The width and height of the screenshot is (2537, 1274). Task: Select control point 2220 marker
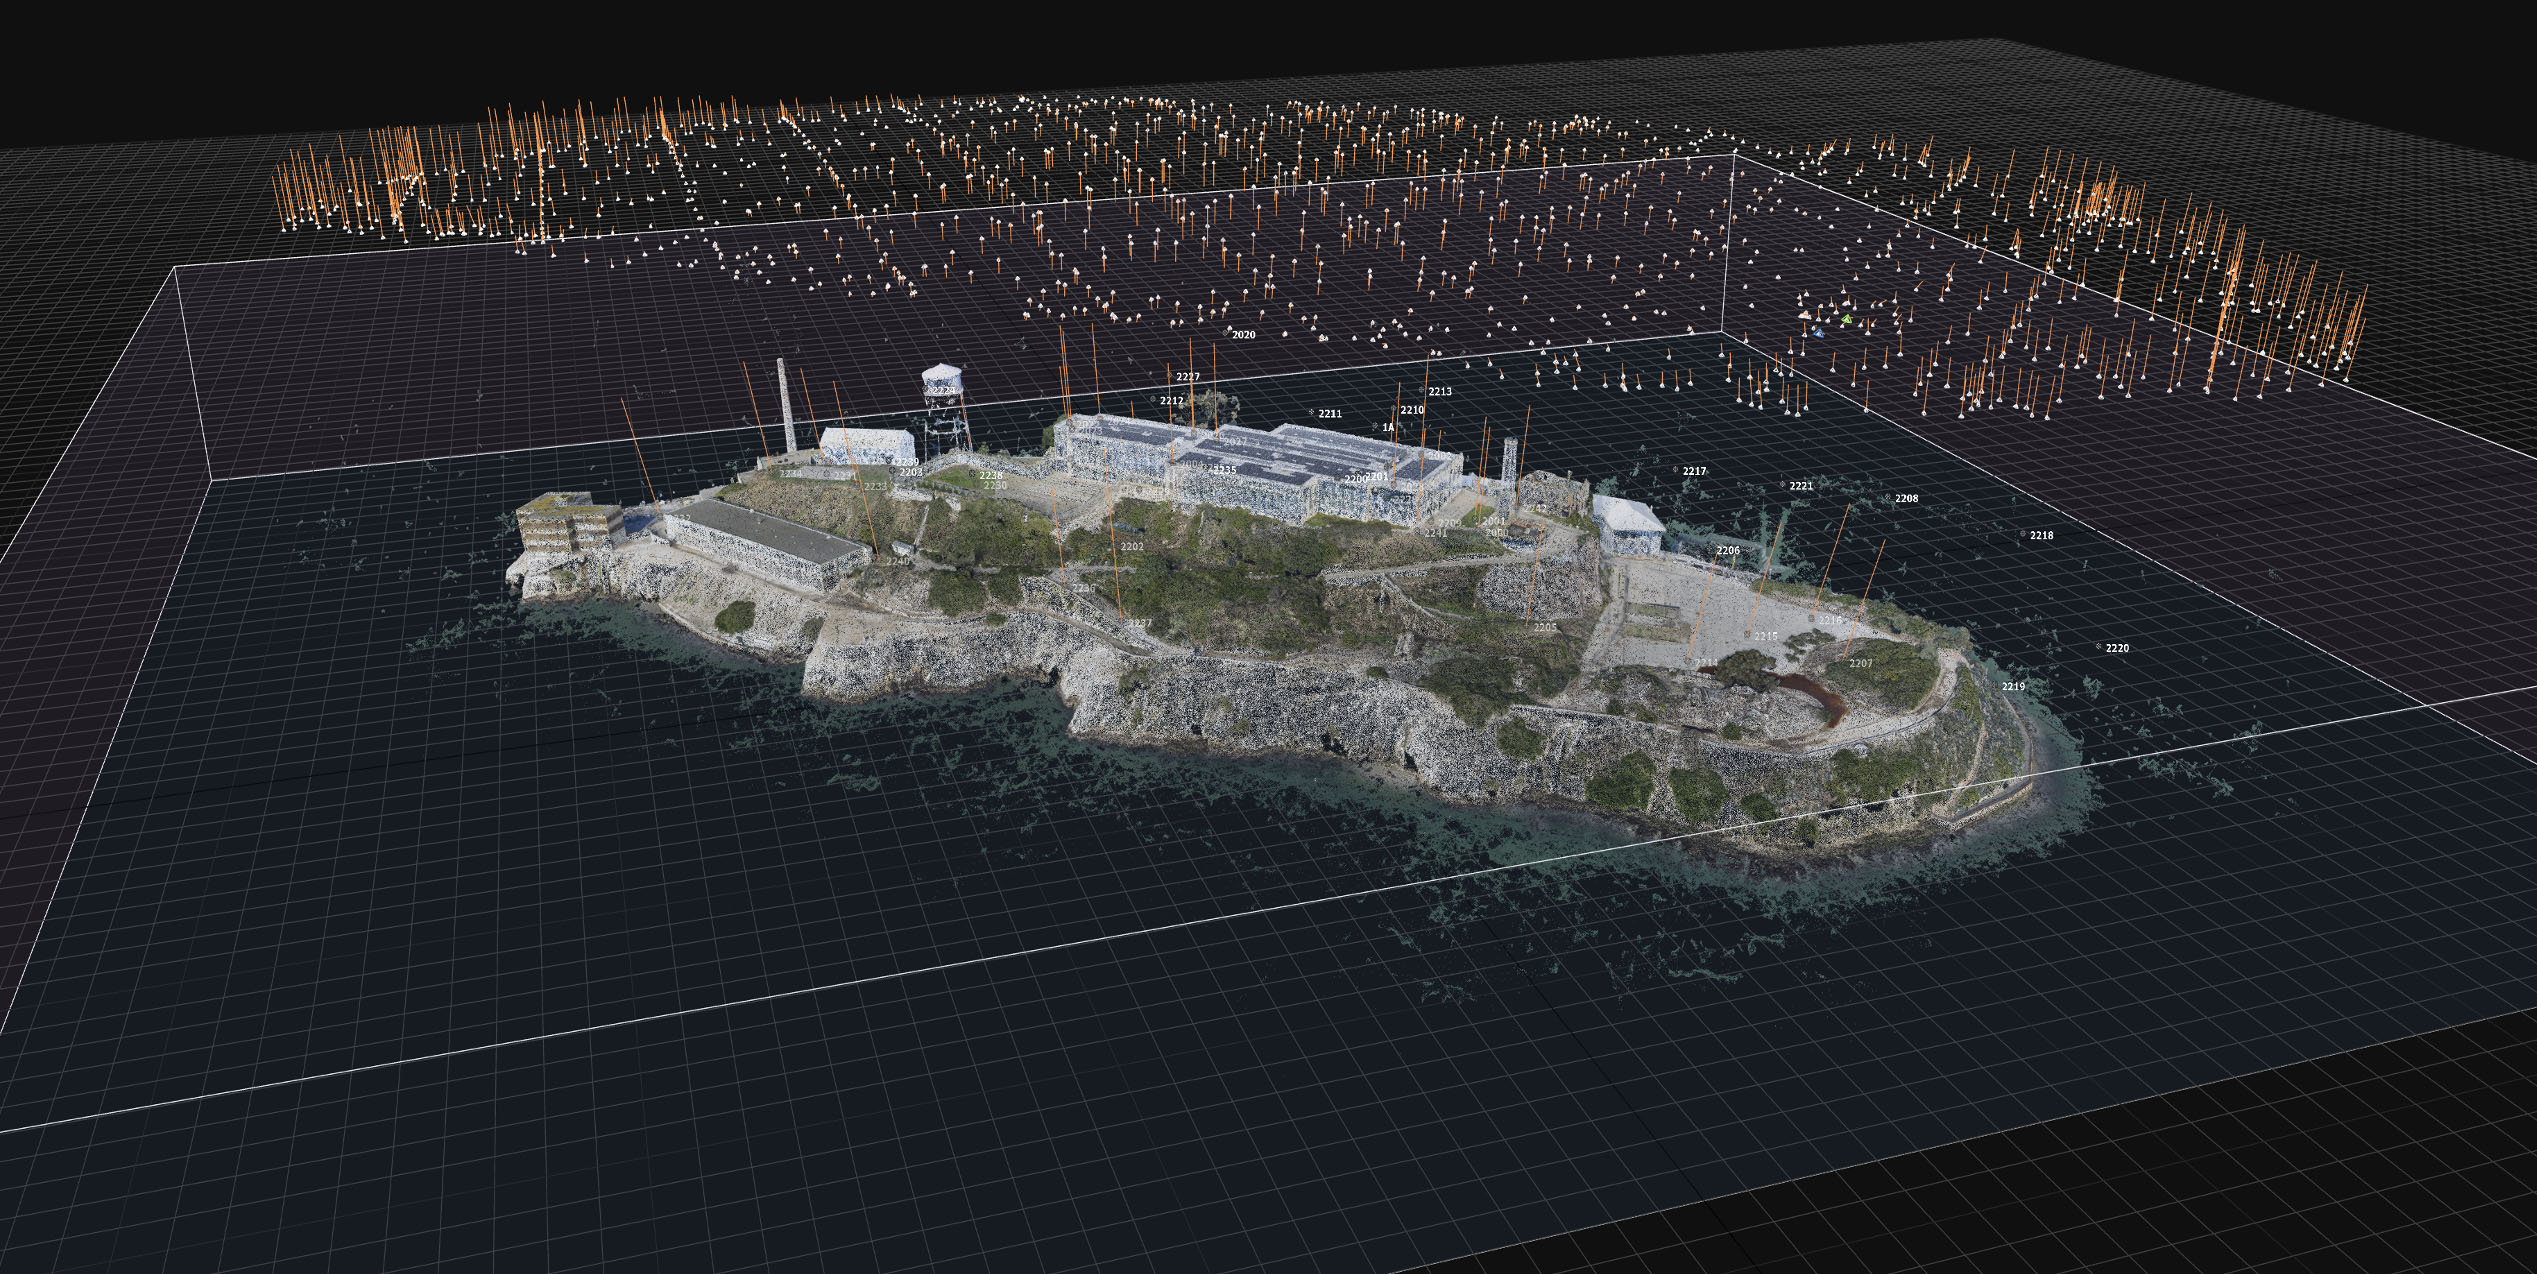pos(2099,647)
